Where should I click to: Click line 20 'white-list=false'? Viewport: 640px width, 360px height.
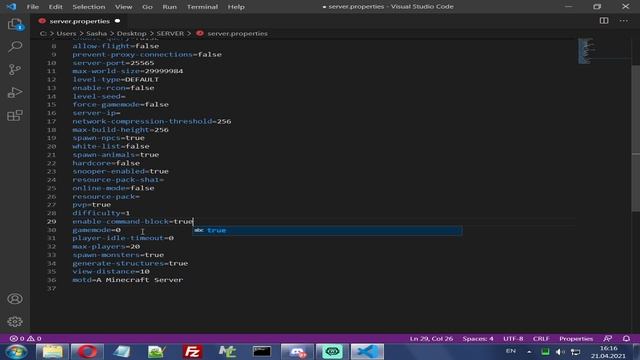pos(111,146)
